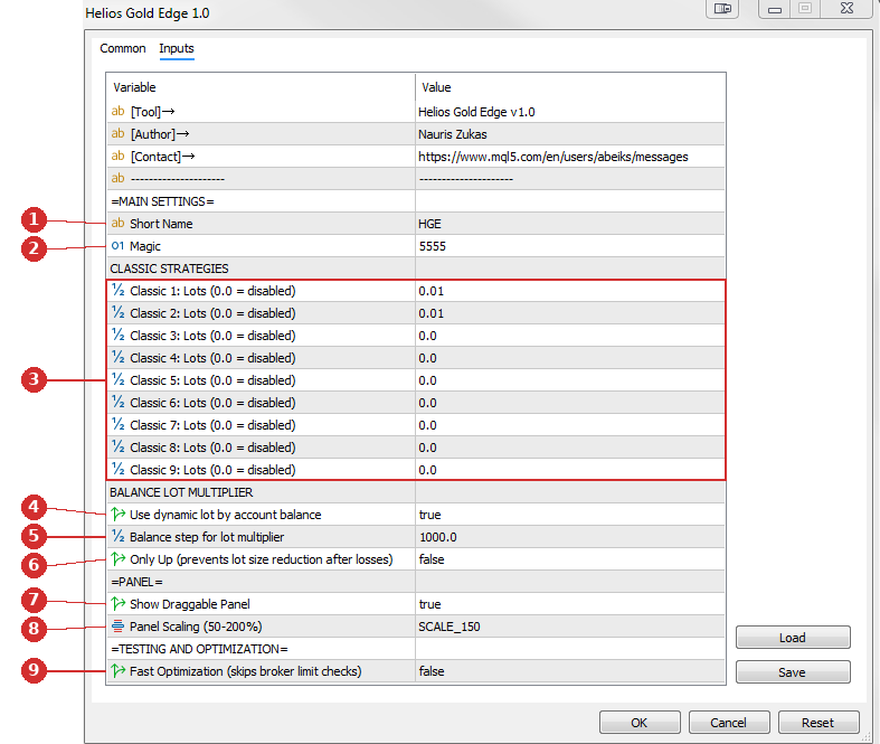This screenshot has width=880, height=744.
Task: Select the Panel Scaling (50-200%) label
Action: coord(196,627)
